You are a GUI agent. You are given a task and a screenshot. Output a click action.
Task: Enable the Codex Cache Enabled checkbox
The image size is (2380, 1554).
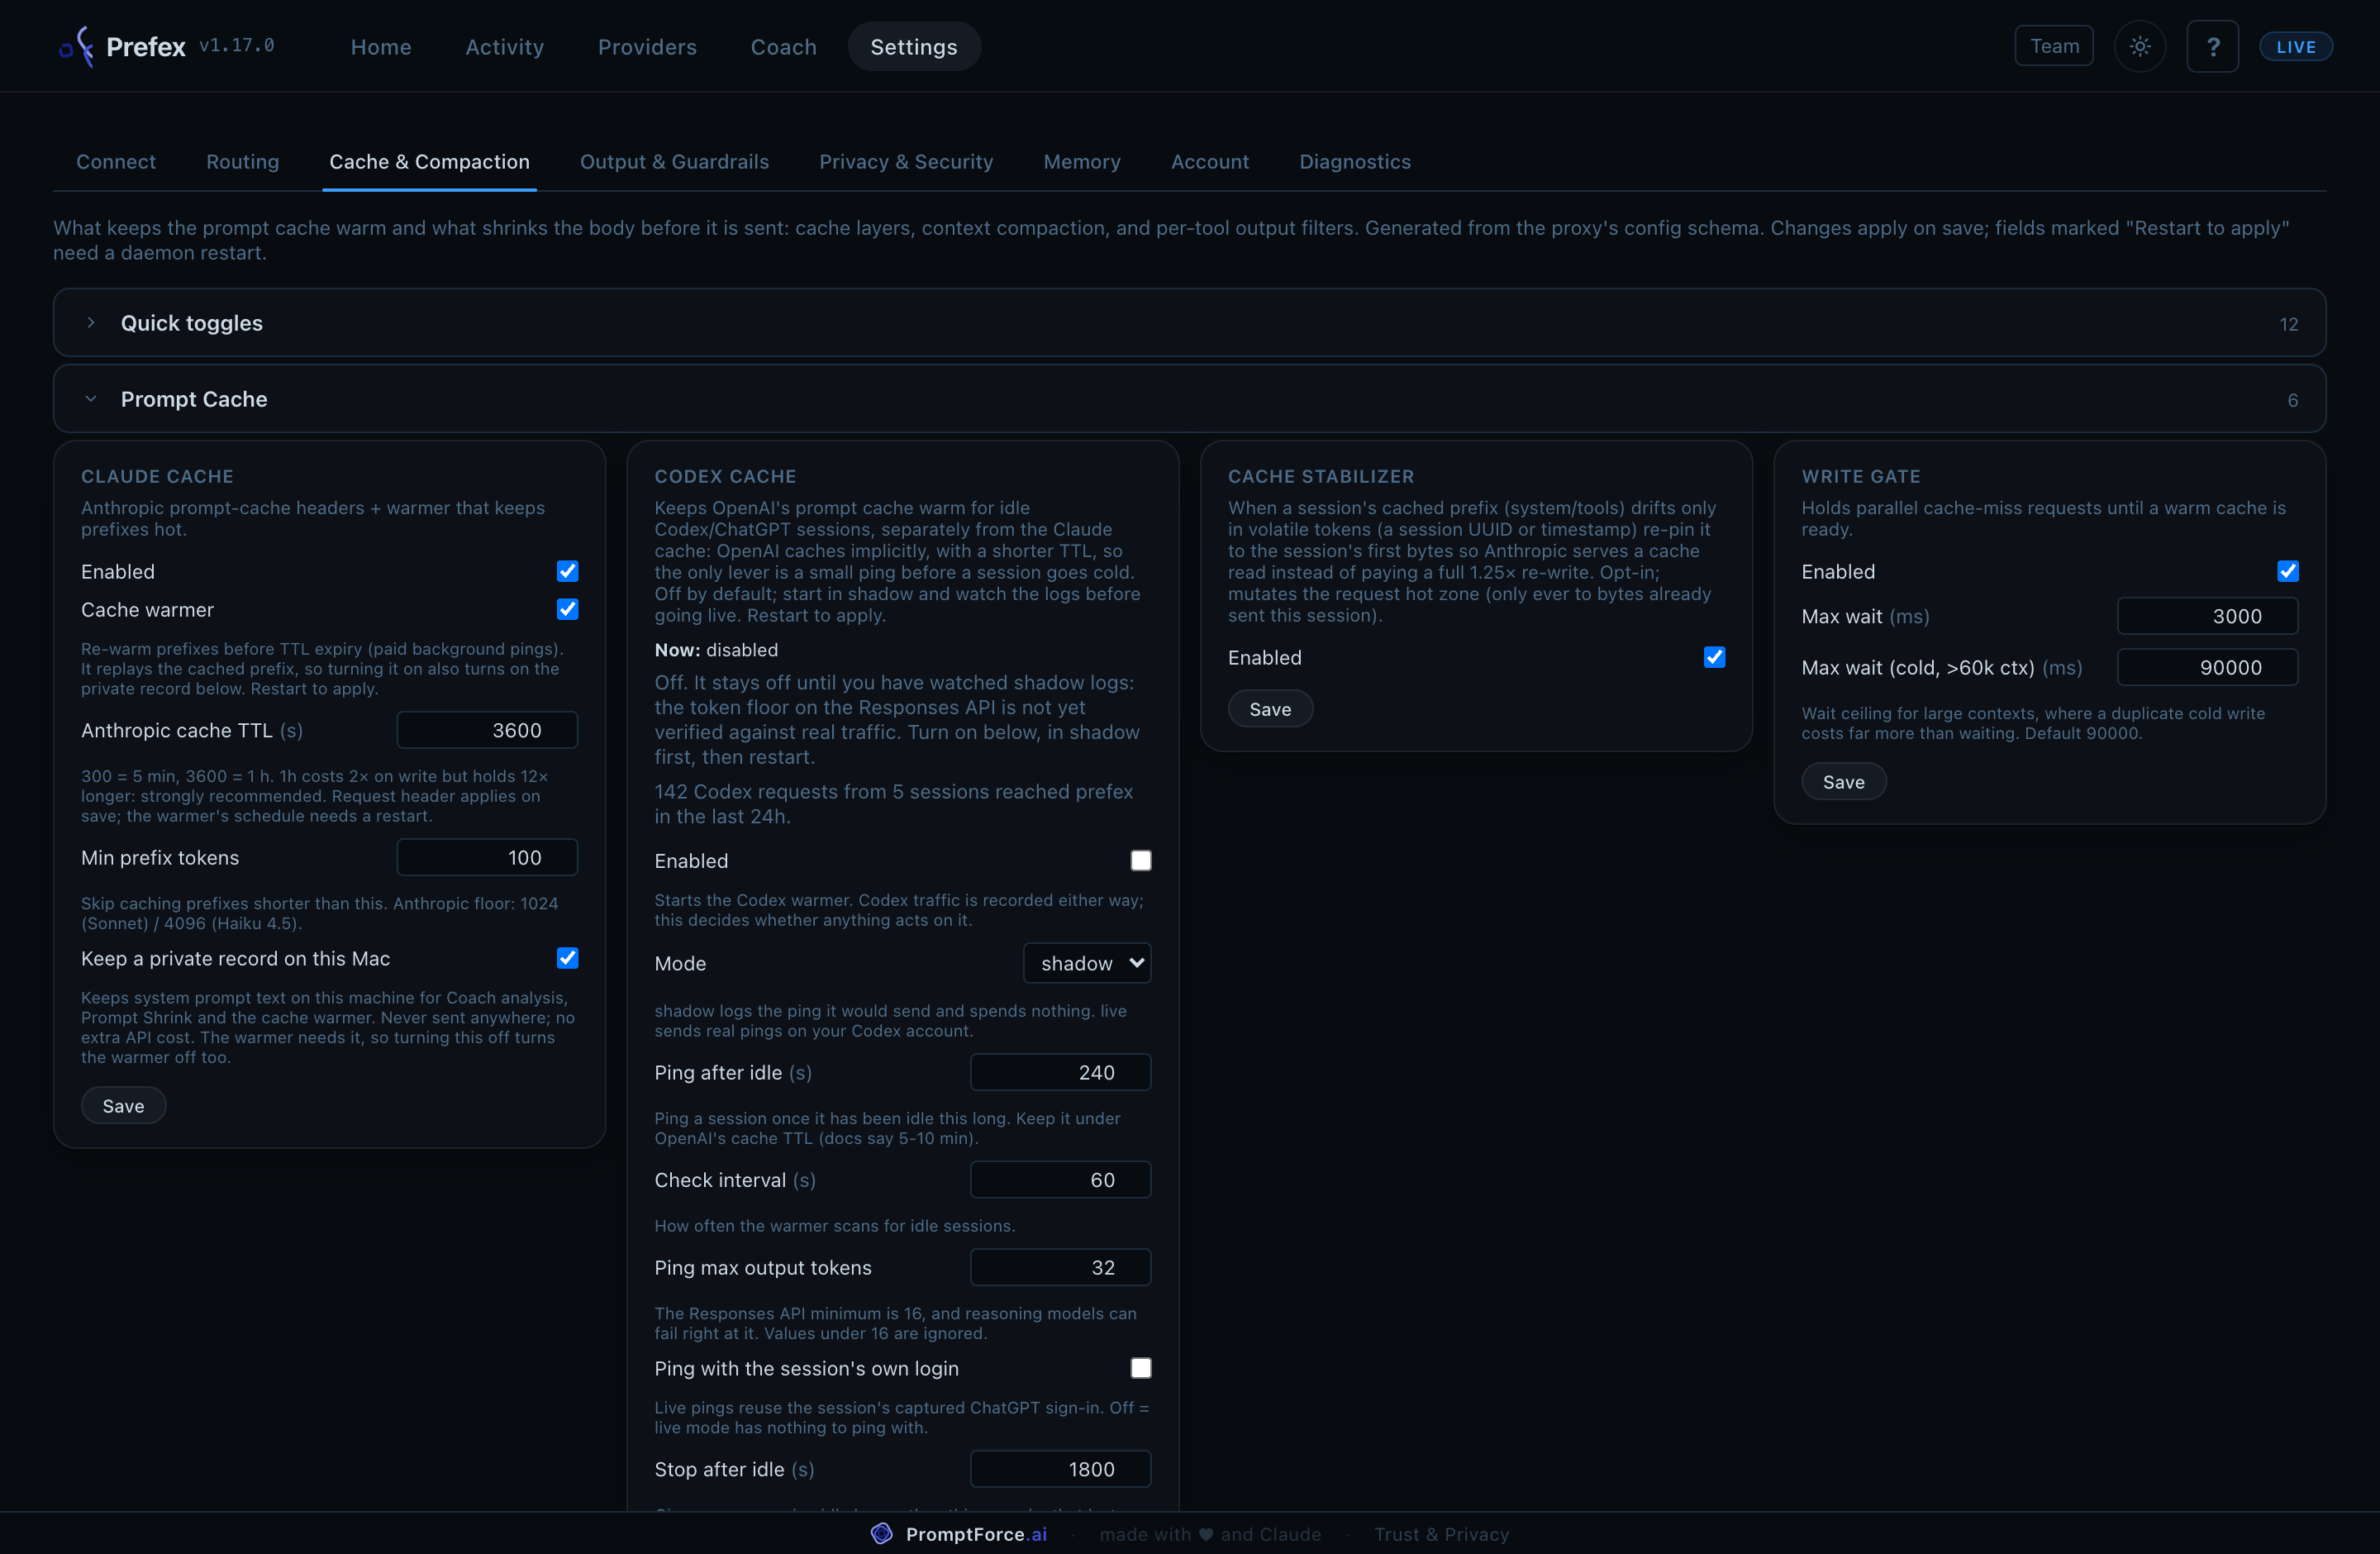tap(1140, 860)
